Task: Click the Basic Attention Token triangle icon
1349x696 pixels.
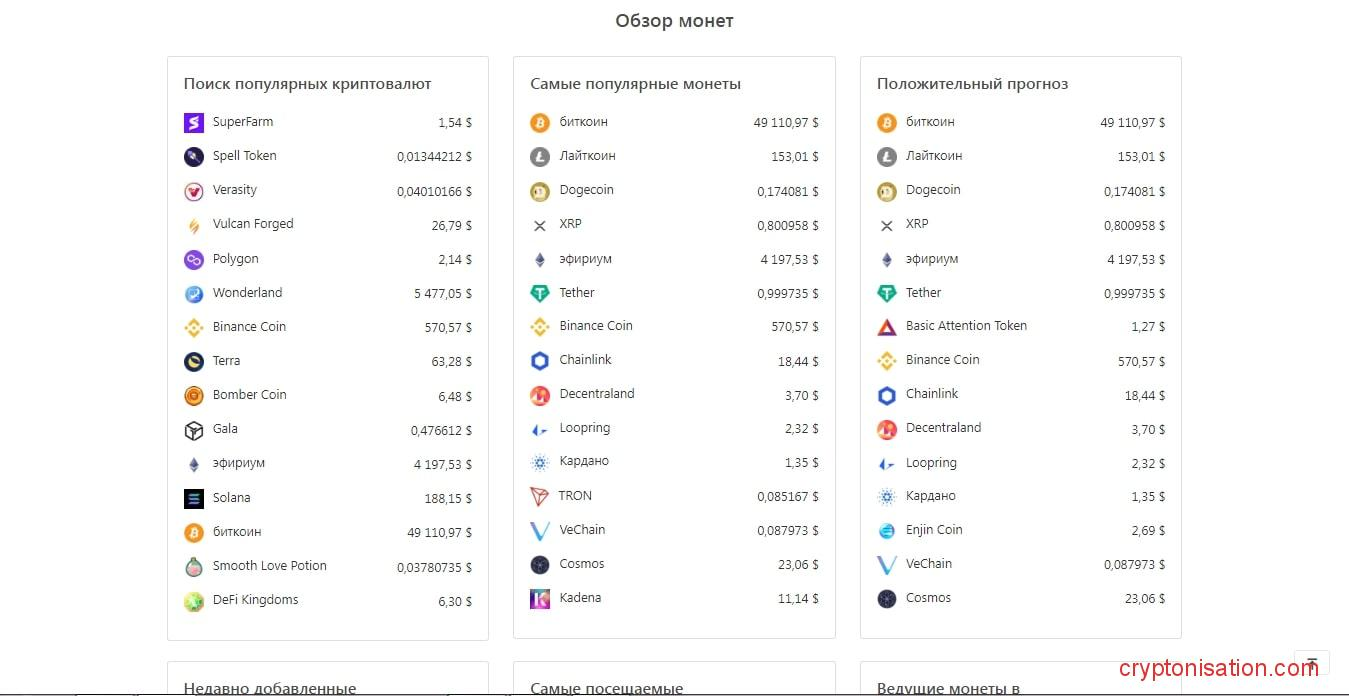Action: tap(887, 327)
